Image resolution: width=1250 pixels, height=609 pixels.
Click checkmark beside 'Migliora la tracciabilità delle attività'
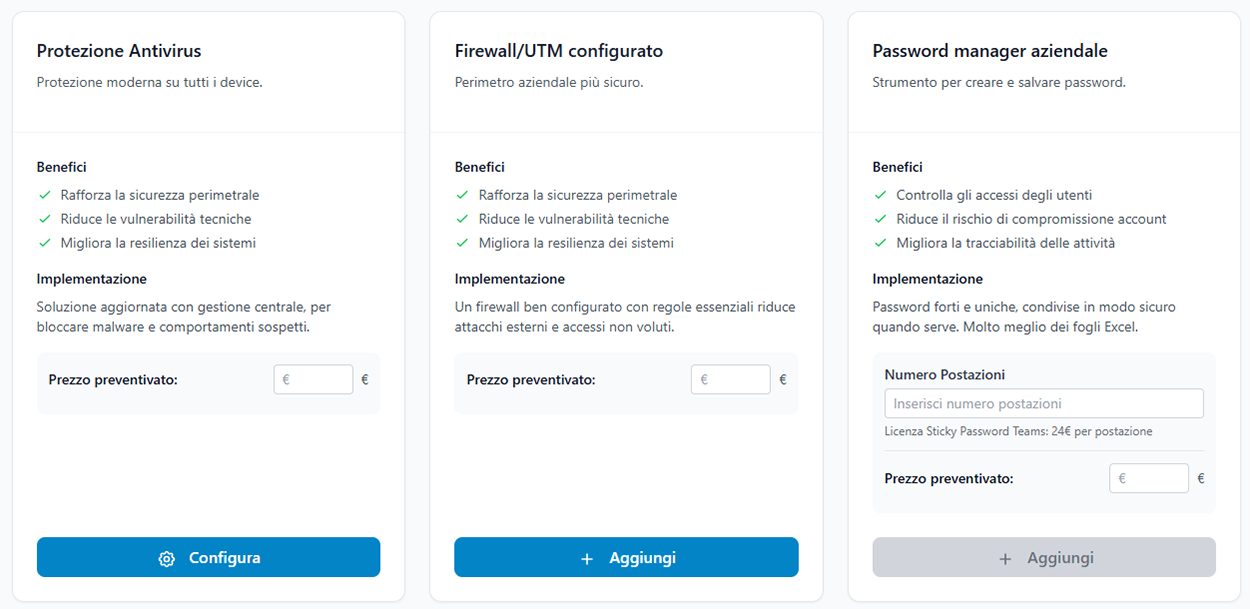point(880,243)
